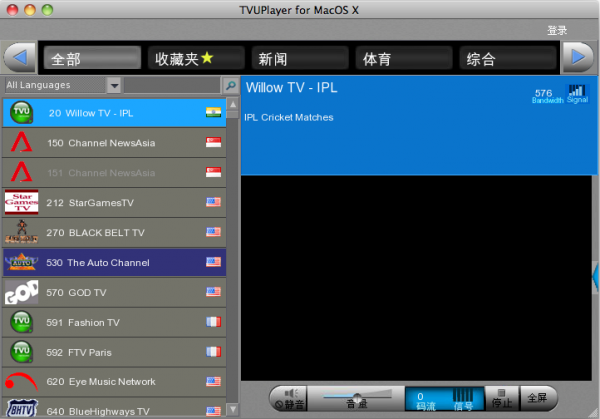Click the US flag on StarGamesTV row
Screen dimensions: 600x419
click(214, 202)
